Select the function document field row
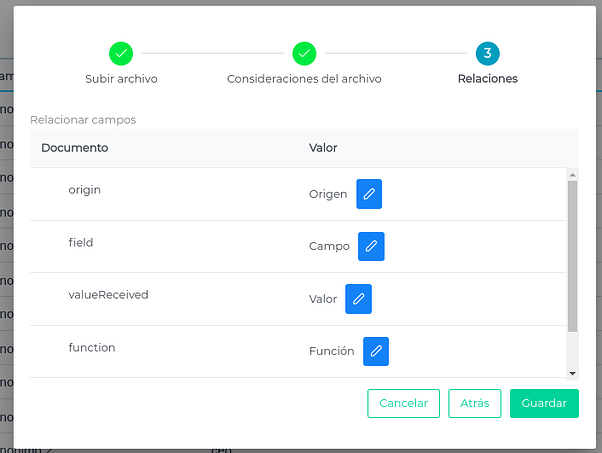The width and height of the screenshot is (602, 453). pyautogui.click(x=92, y=347)
